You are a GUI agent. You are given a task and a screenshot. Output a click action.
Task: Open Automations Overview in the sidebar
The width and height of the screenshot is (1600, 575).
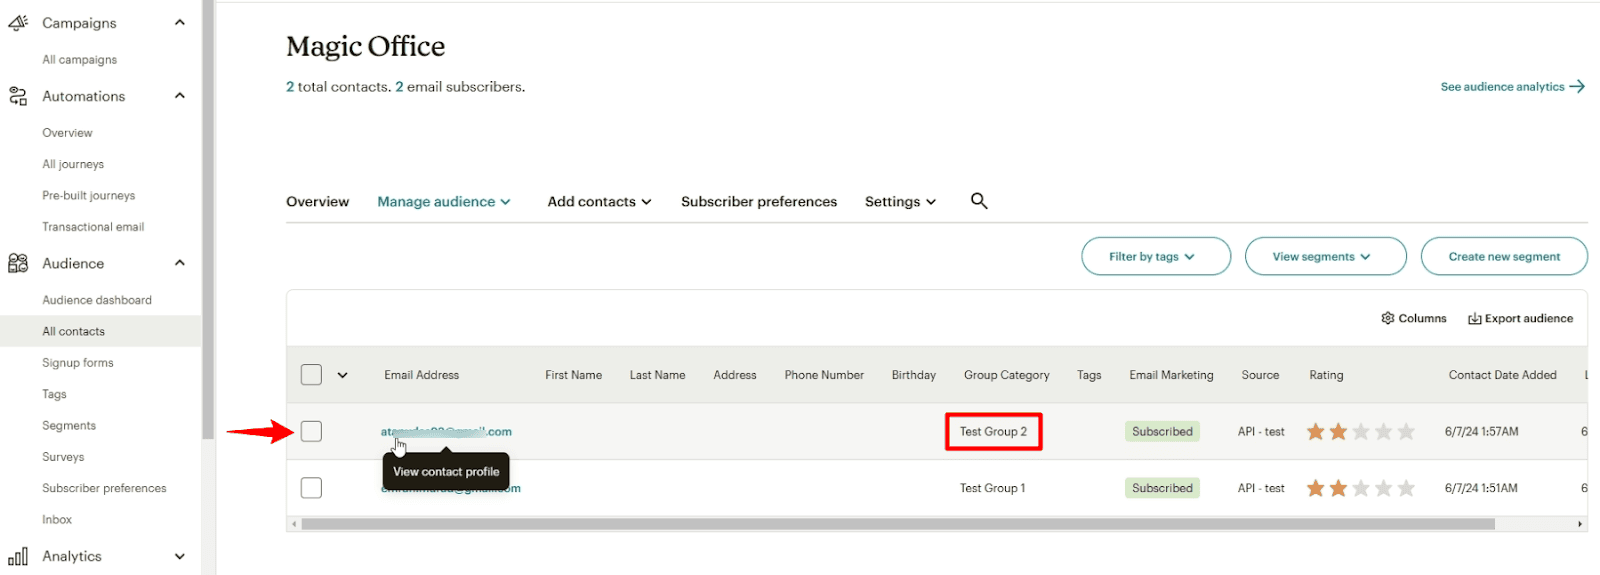(67, 132)
